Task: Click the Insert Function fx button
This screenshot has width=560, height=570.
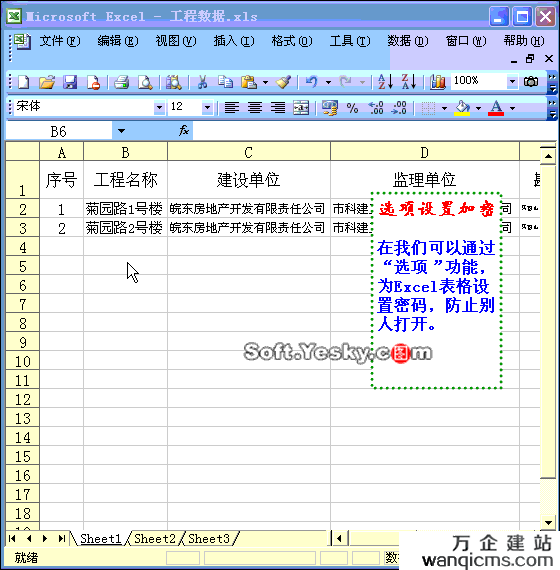Action: pyautogui.click(x=184, y=131)
